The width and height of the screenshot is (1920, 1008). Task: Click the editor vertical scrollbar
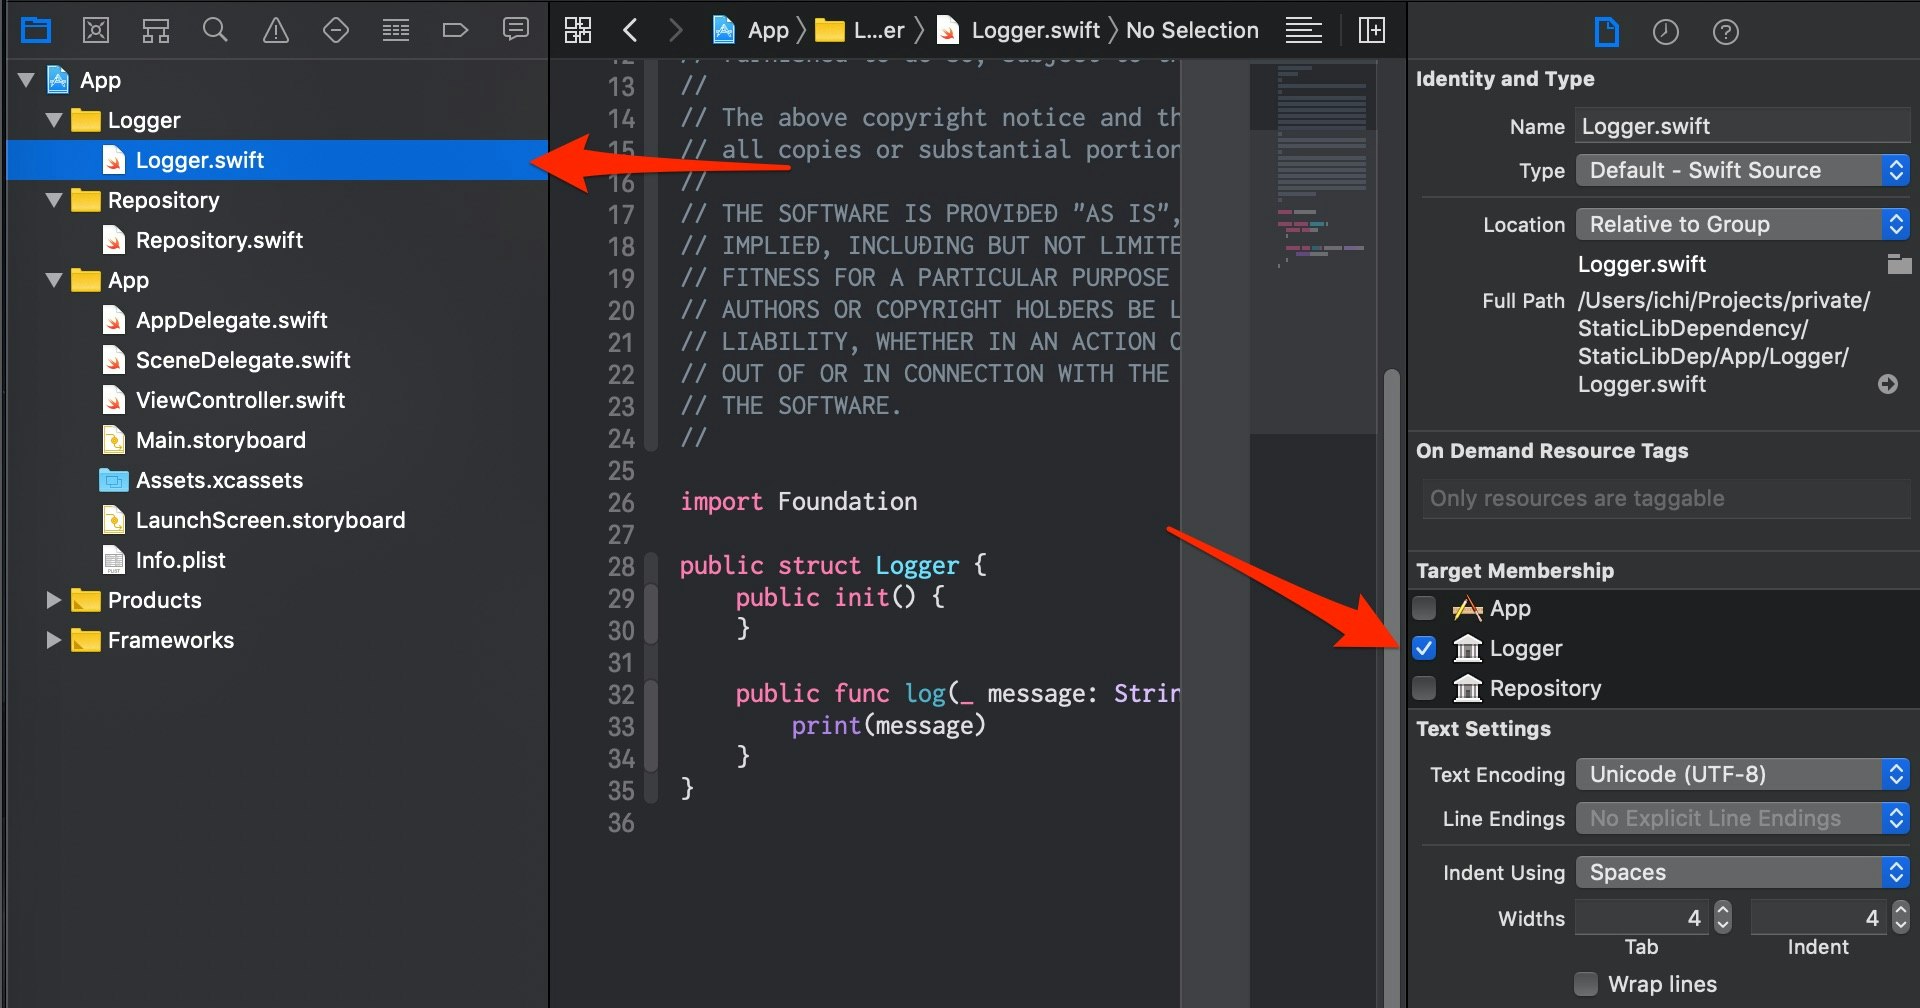[1391, 688]
